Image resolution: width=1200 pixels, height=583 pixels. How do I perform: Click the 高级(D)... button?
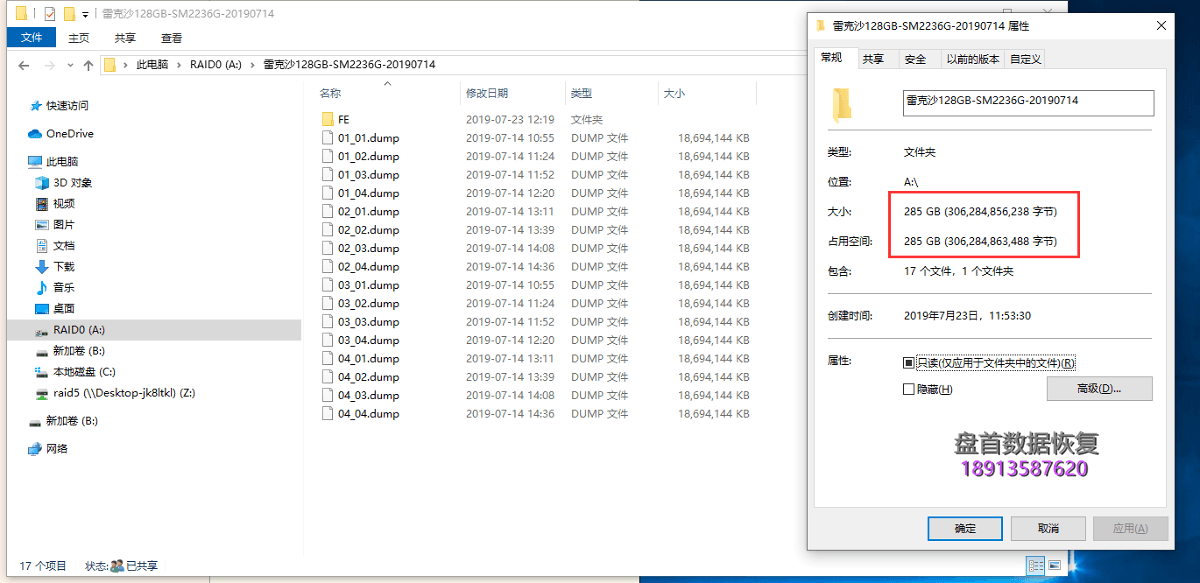(1100, 389)
